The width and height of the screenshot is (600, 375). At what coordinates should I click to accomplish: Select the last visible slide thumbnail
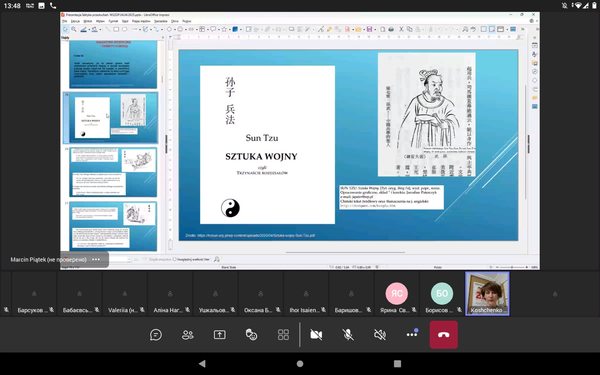(x=113, y=226)
